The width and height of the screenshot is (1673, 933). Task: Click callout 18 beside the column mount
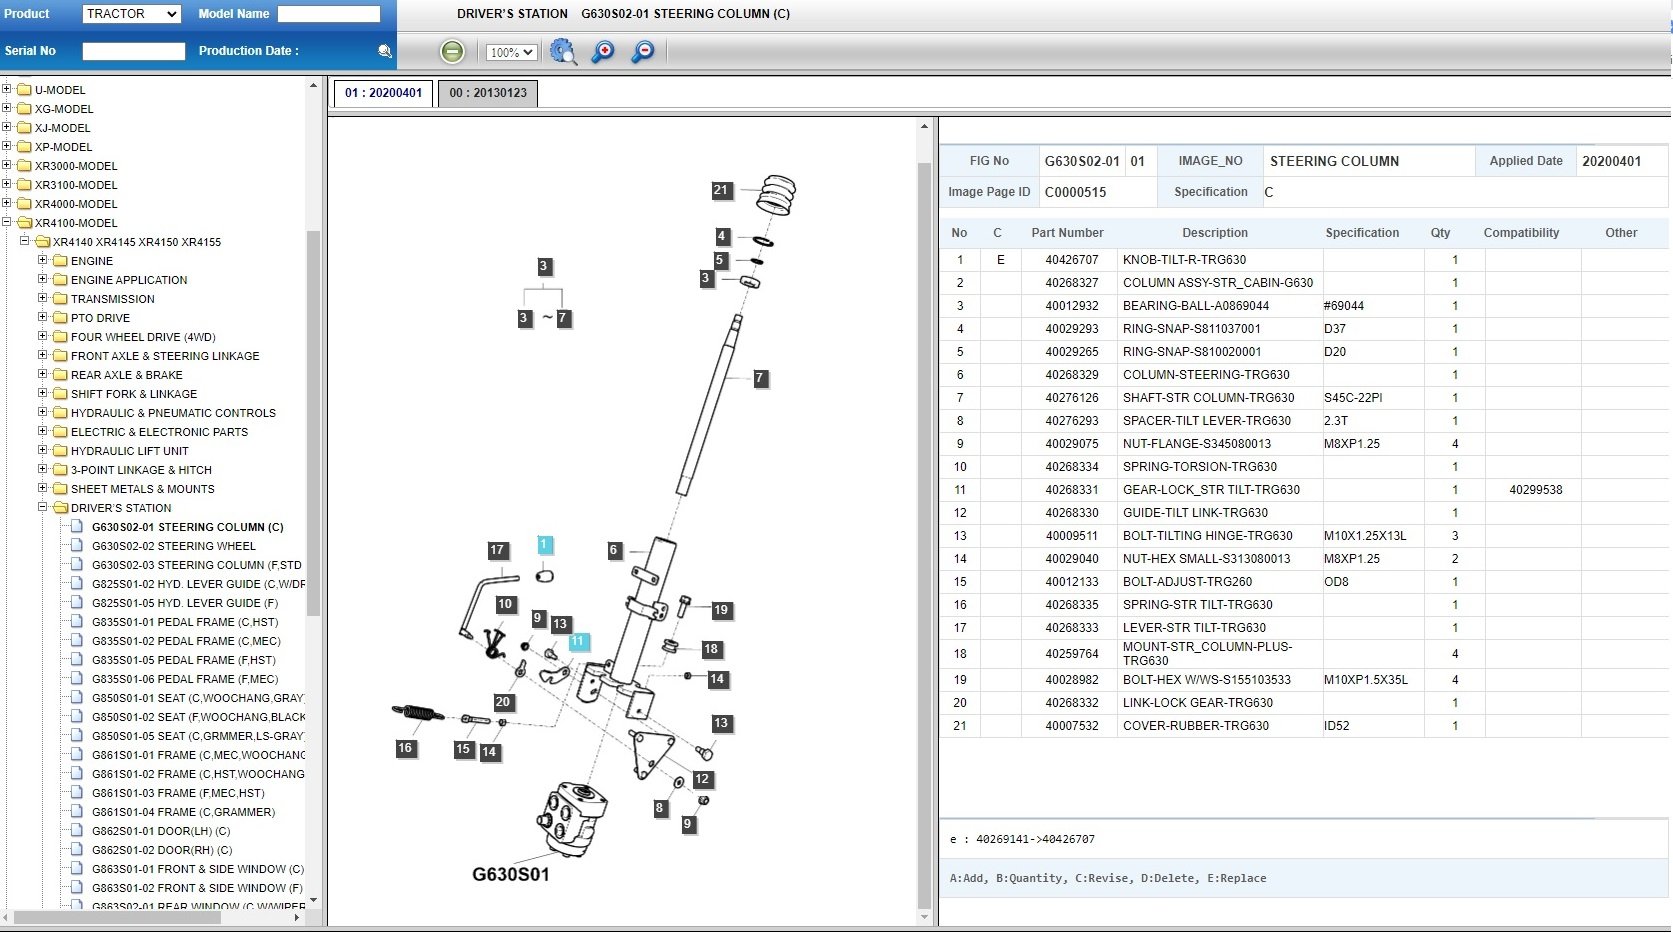[711, 649]
